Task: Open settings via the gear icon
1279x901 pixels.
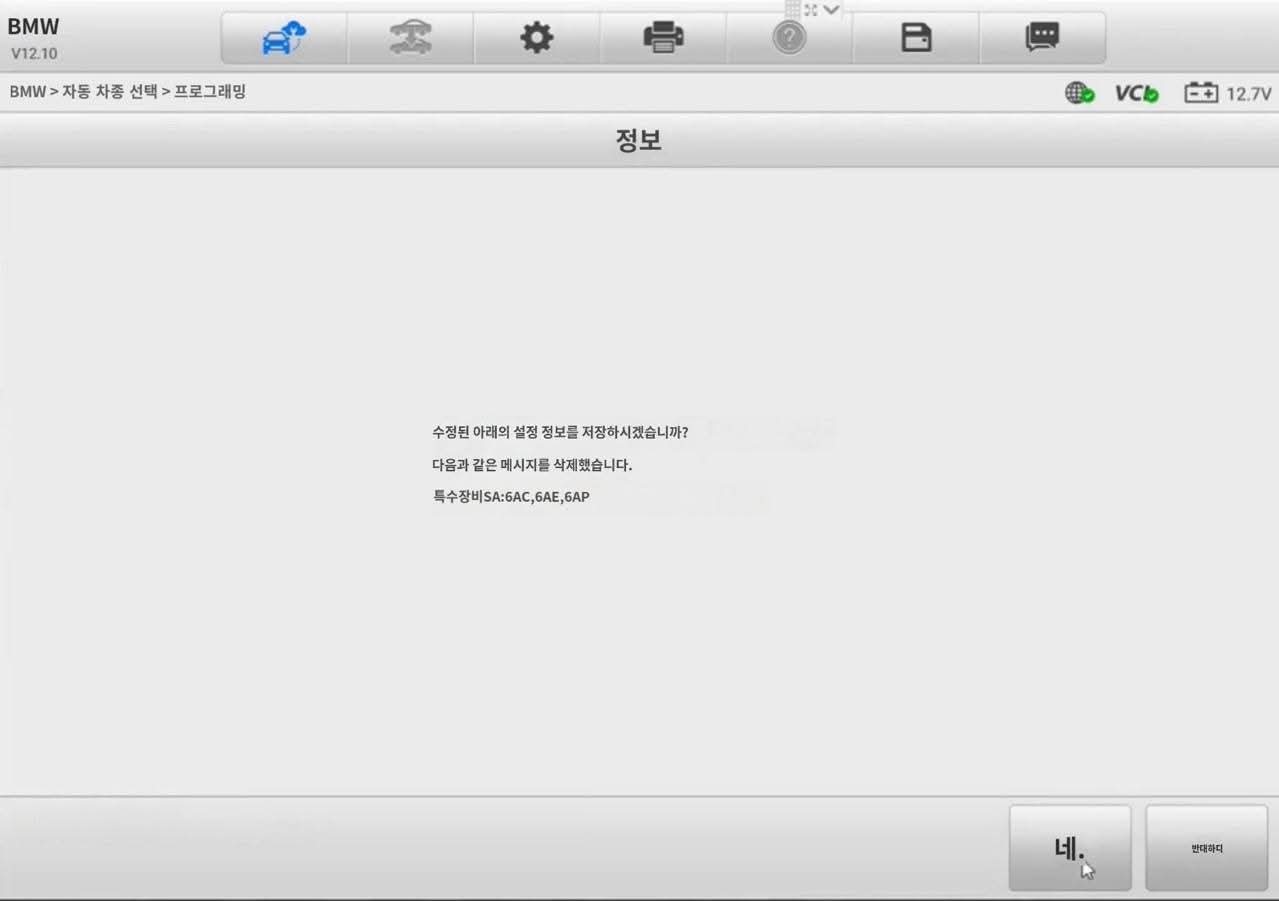Action: pos(537,38)
